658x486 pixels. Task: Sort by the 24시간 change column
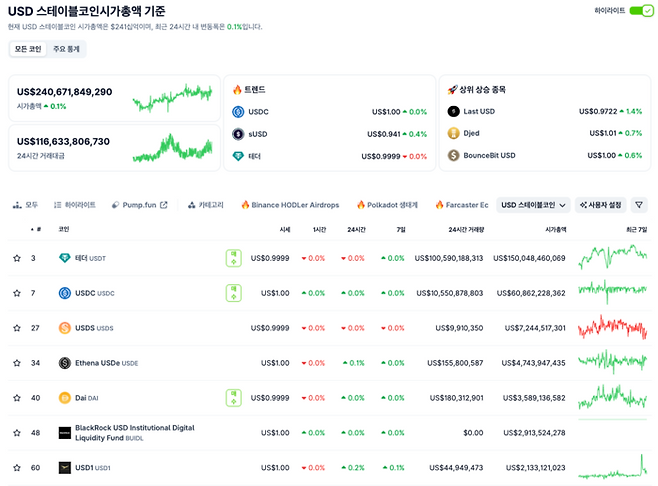(x=356, y=229)
